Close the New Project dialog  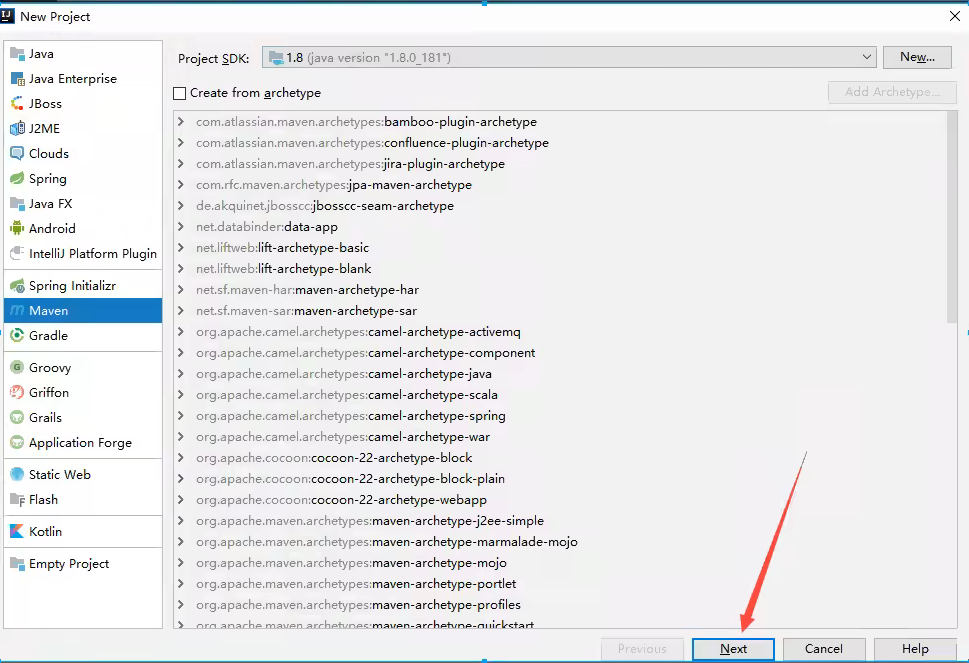[x=955, y=16]
